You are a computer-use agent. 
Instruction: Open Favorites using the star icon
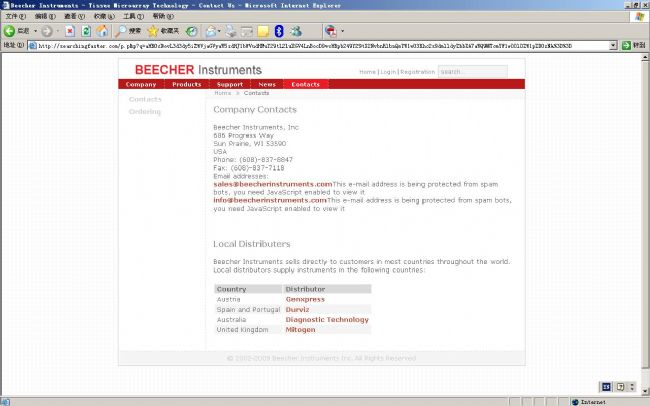tap(154, 31)
